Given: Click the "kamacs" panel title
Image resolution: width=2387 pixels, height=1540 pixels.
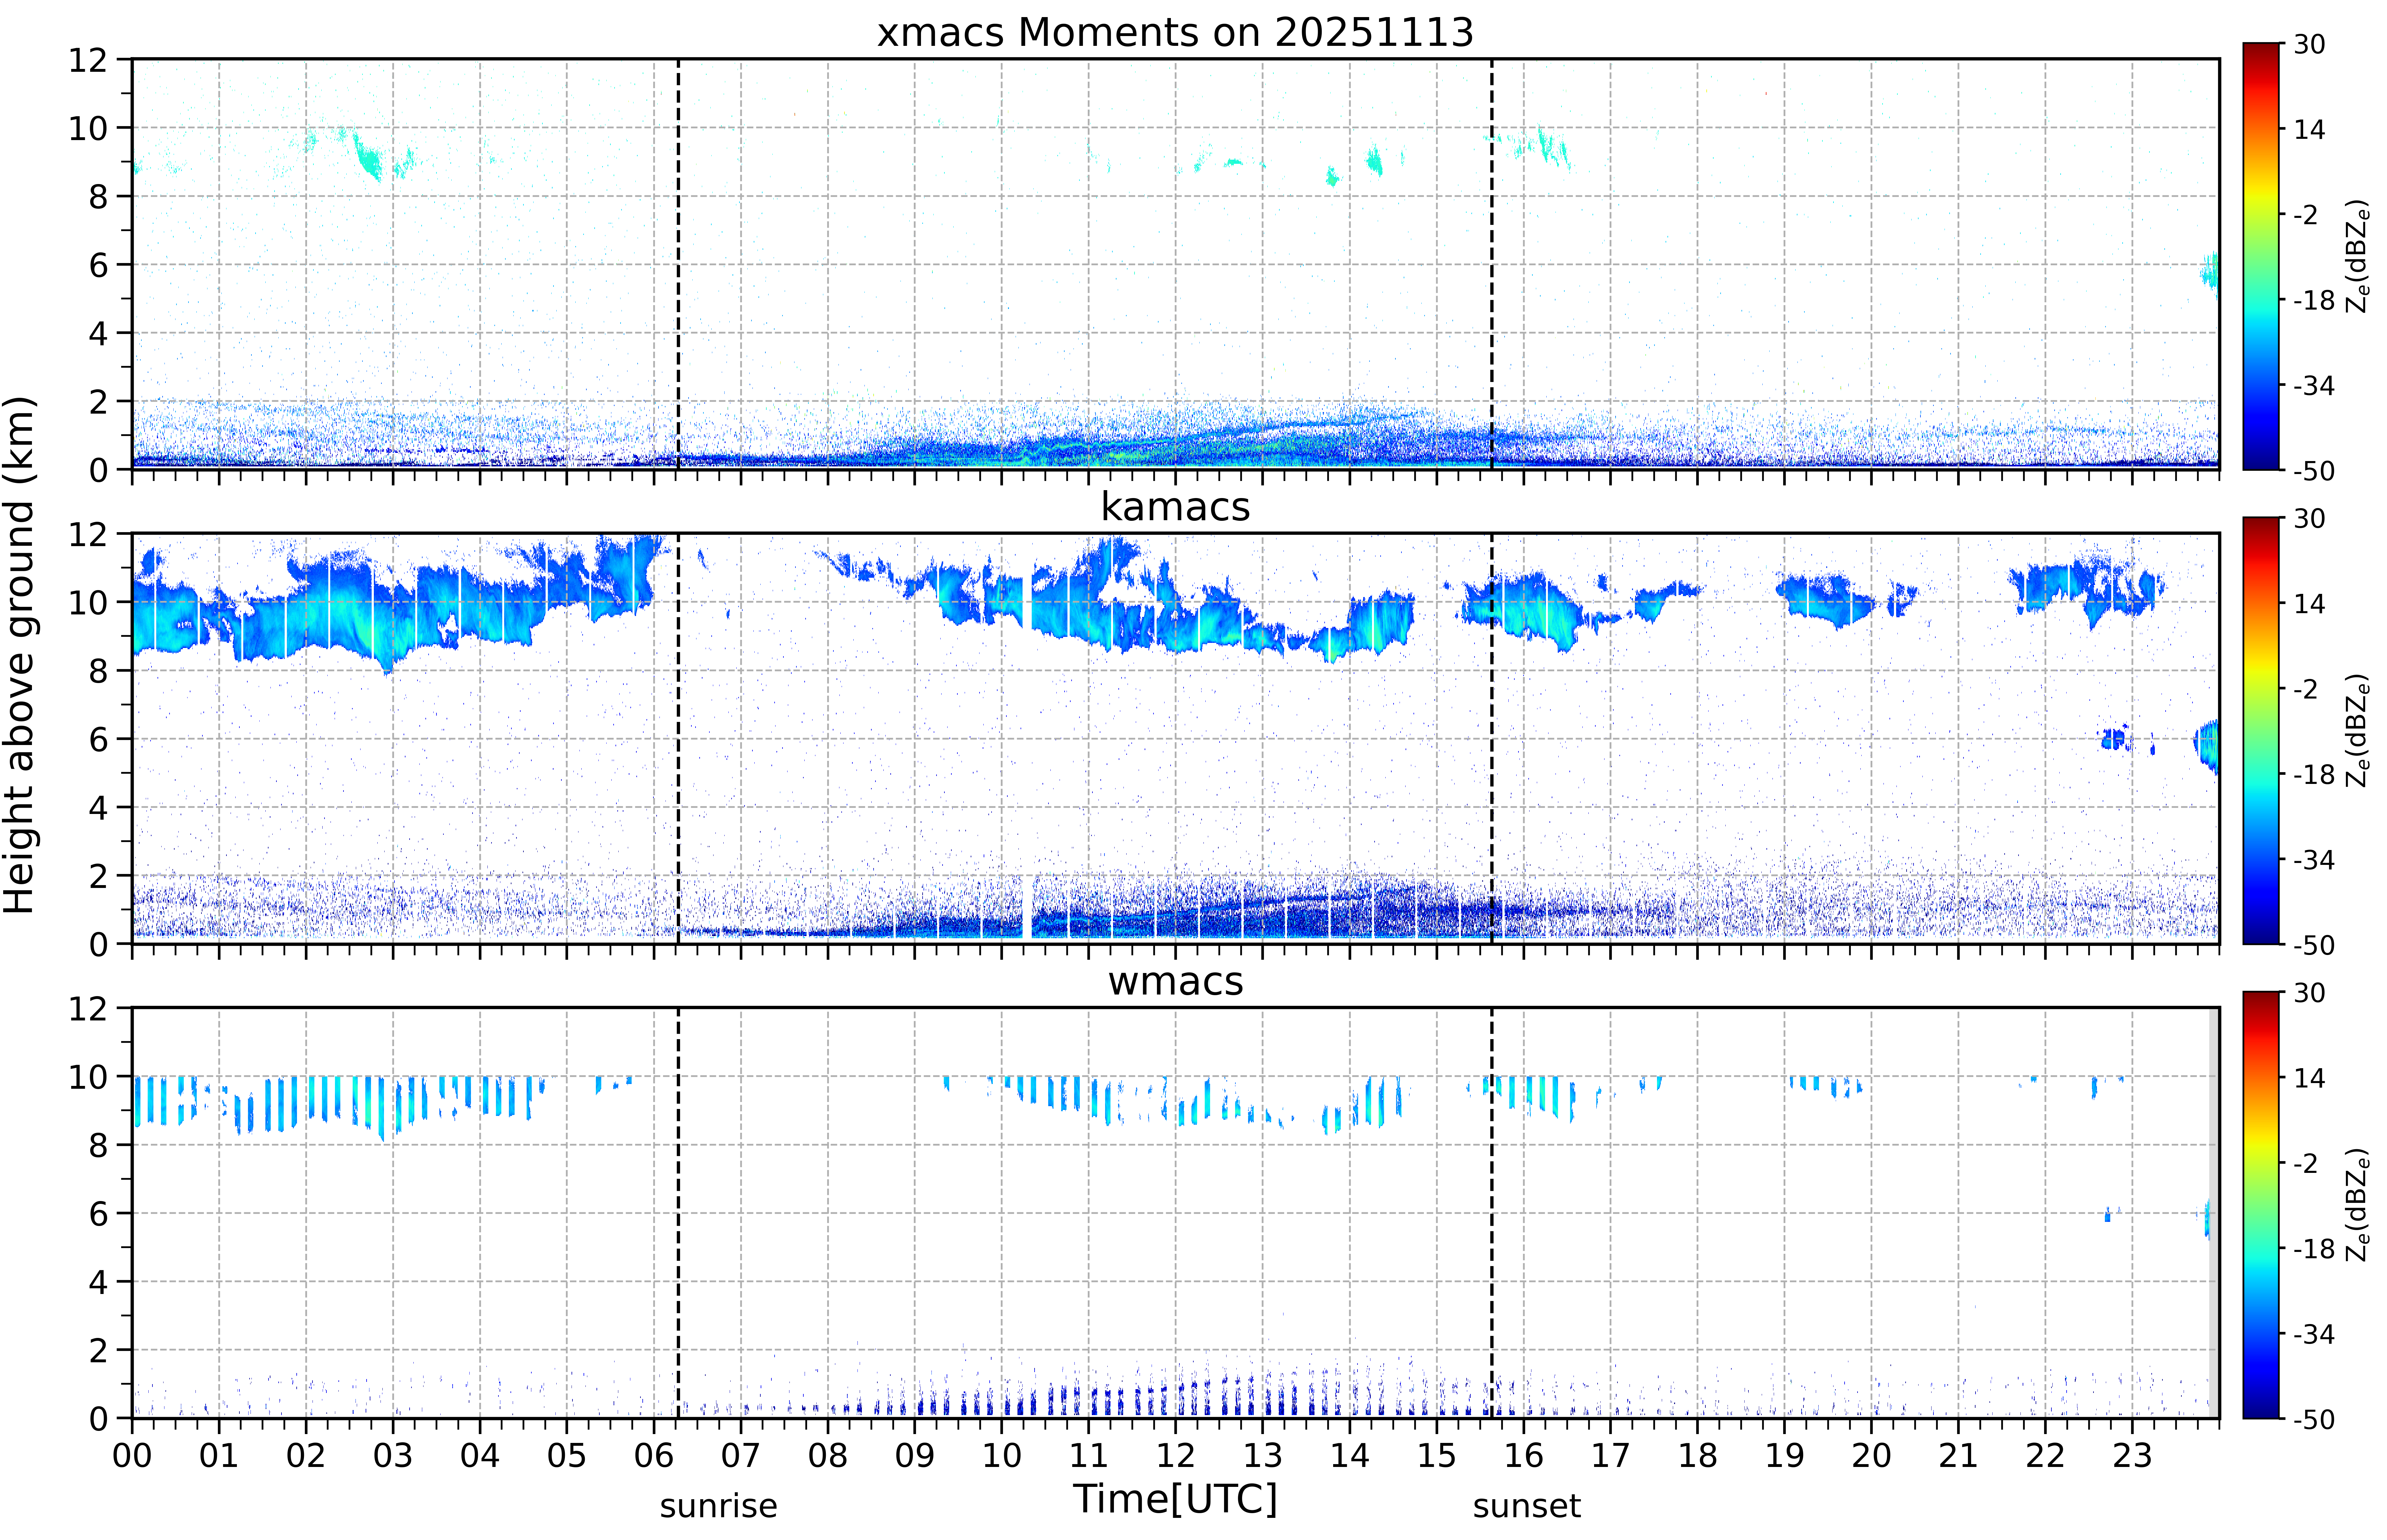Looking at the screenshot, I should coord(1175,507).
